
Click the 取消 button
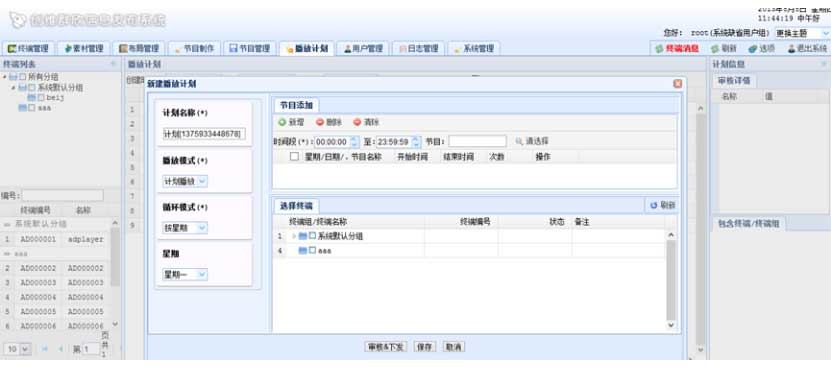(x=454, y=347)
